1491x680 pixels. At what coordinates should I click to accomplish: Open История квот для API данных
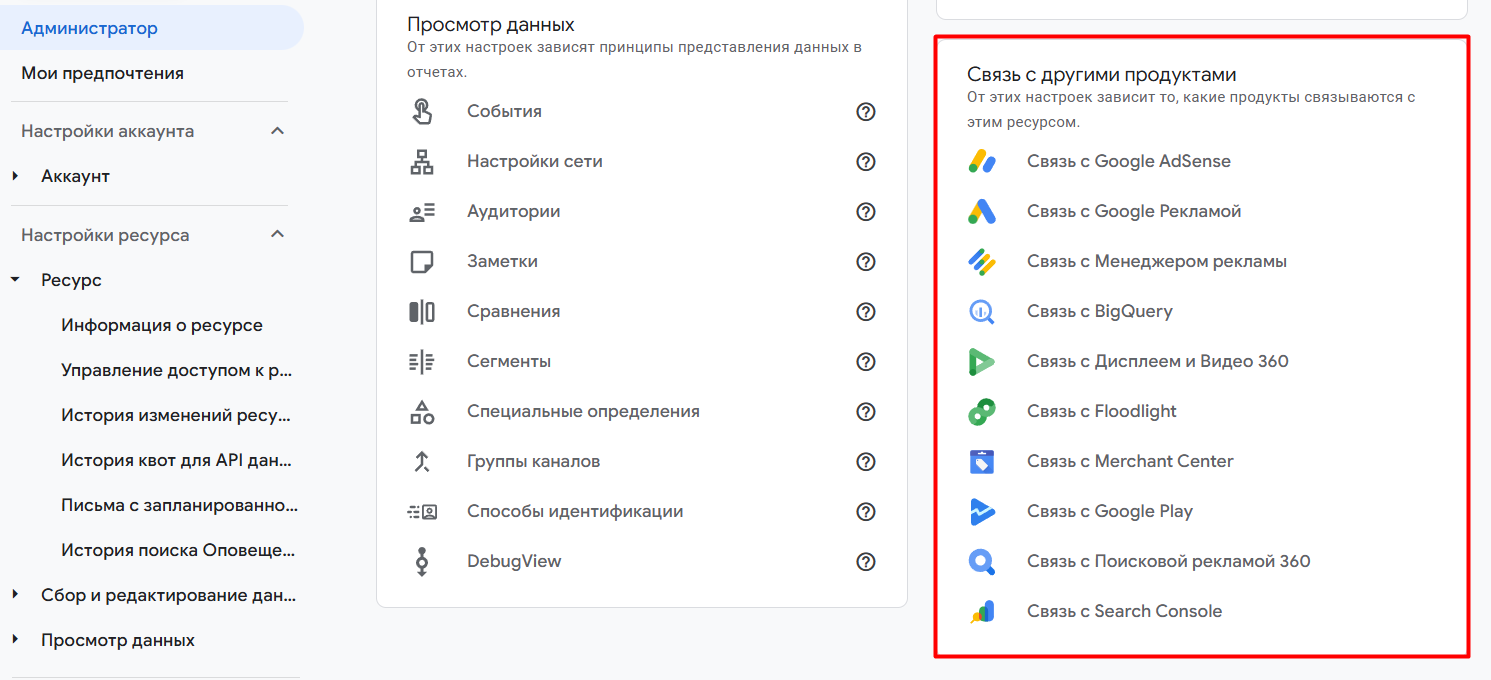click(177, 460)
